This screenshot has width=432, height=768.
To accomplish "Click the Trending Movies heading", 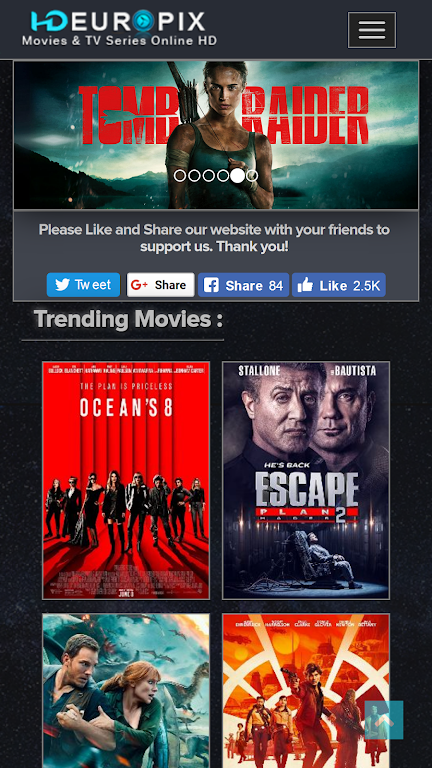I will pyautogui.click(x=128, y=319).
